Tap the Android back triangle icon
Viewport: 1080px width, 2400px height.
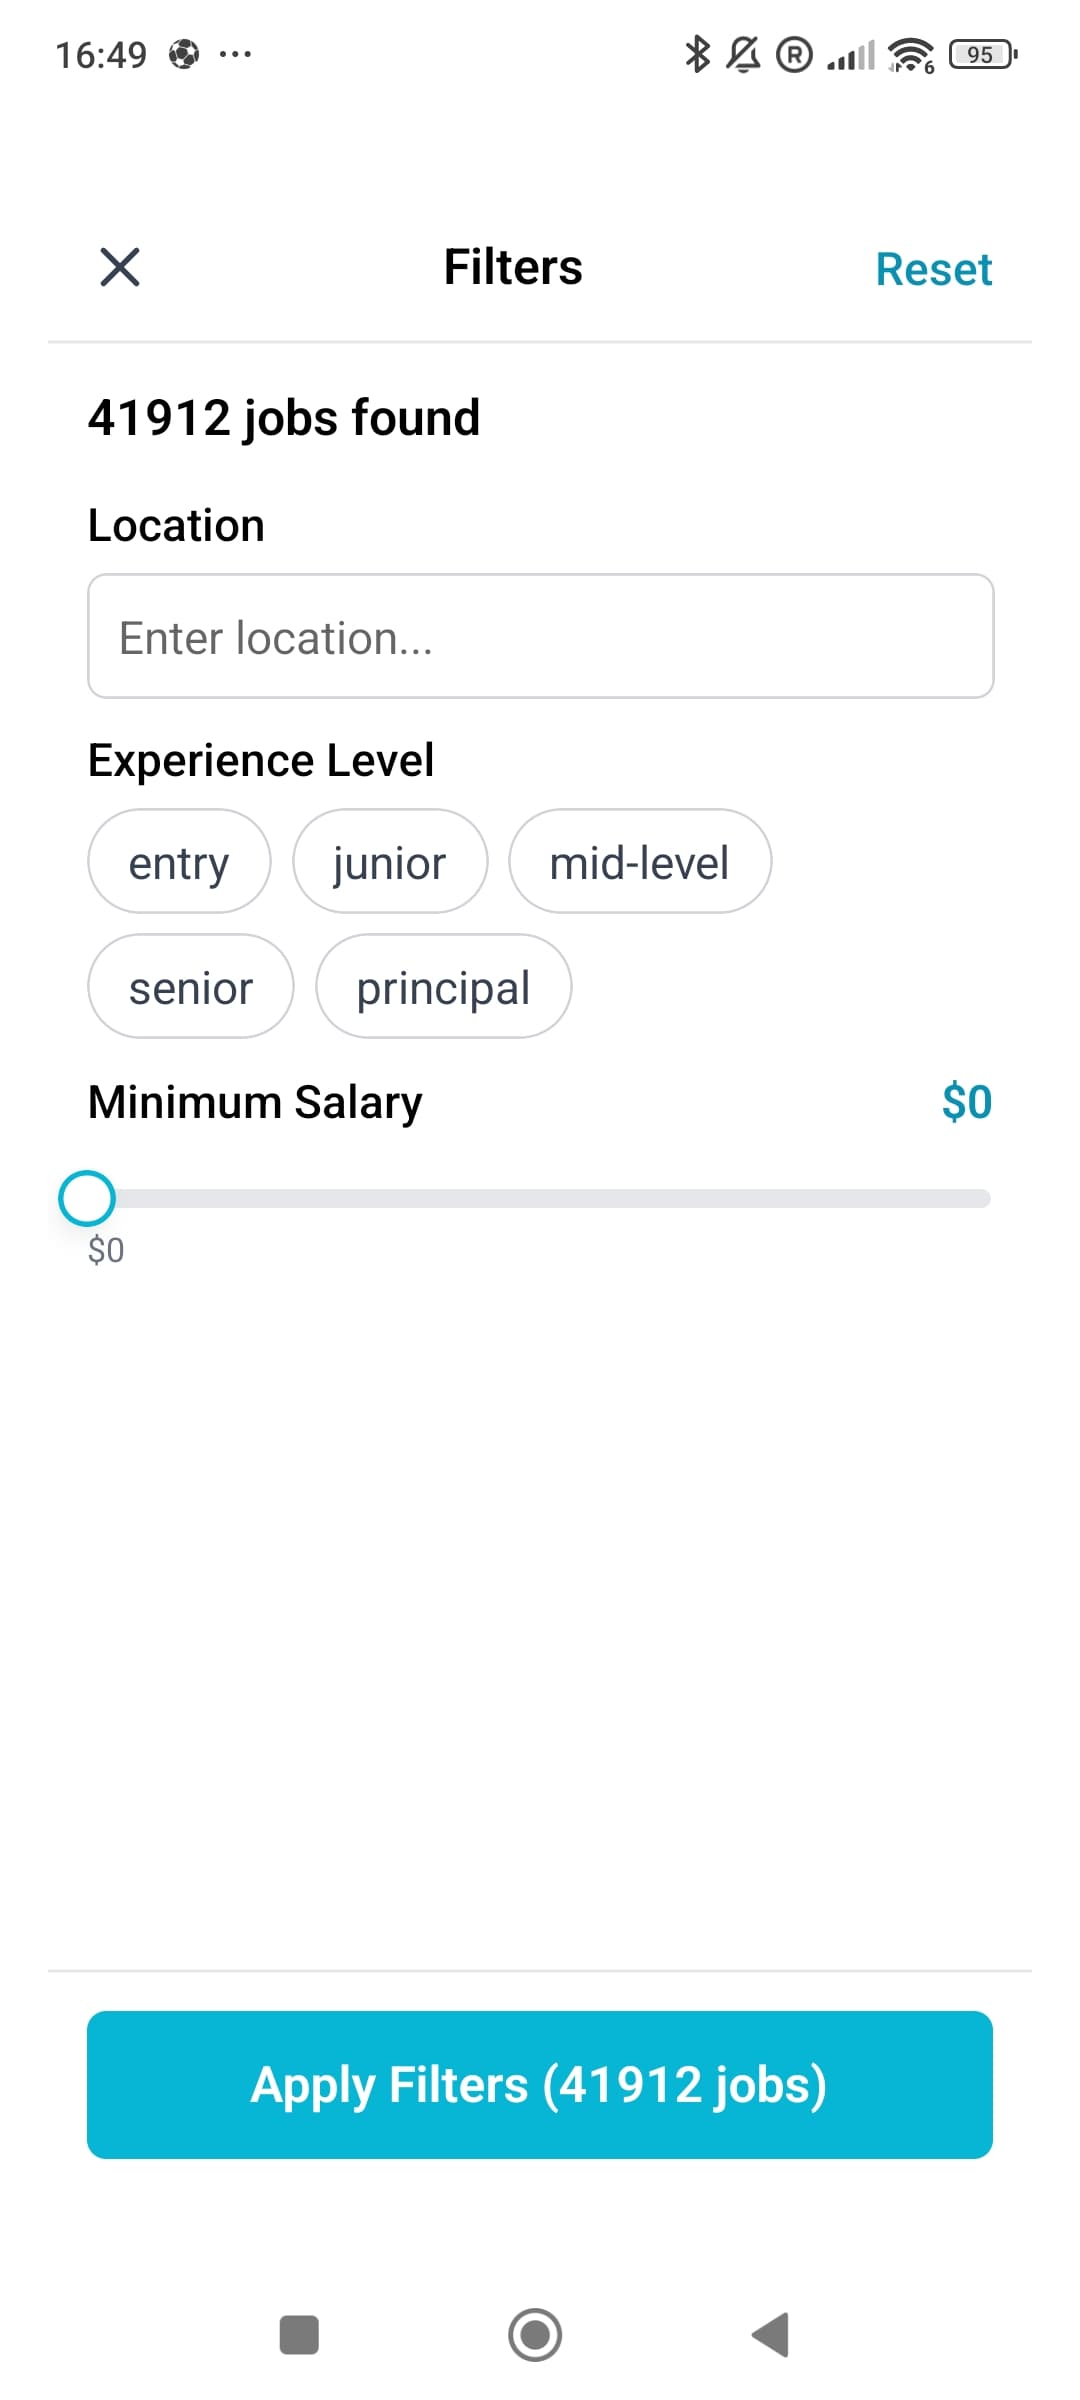771,2335
